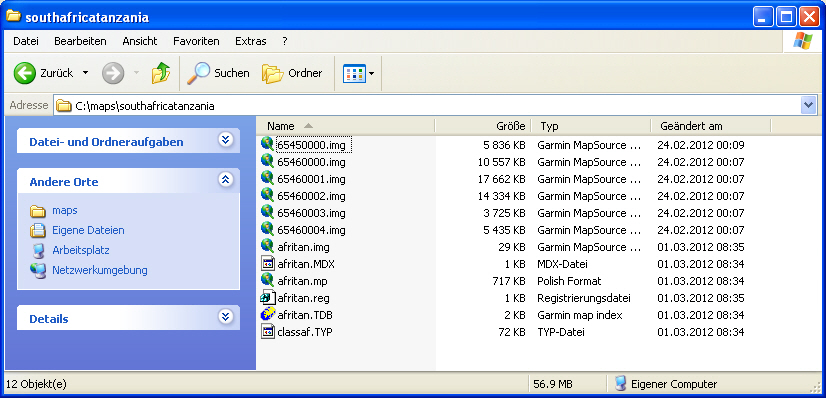Go up one folder level icon
This screenshot has height=398, width=826.
click(x=161, y=73)
